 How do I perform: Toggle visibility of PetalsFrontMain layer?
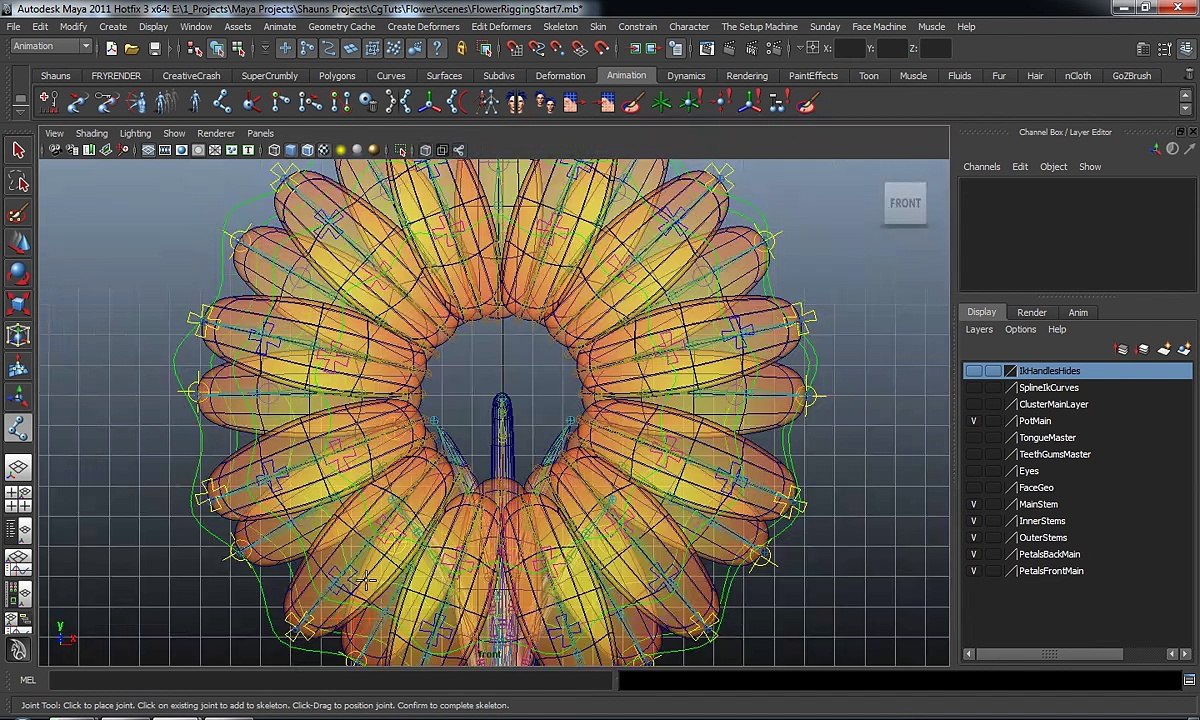coord(973,571)
